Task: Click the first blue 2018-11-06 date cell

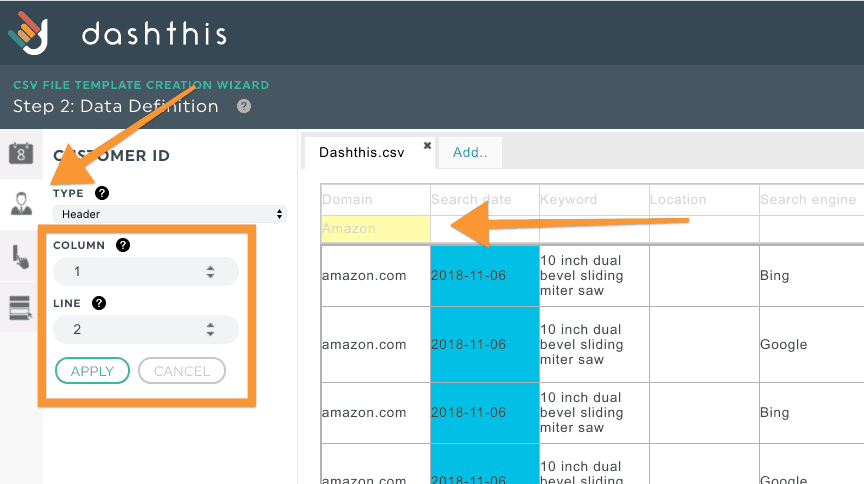Action: pyautogui.click(x=484, y=275)
